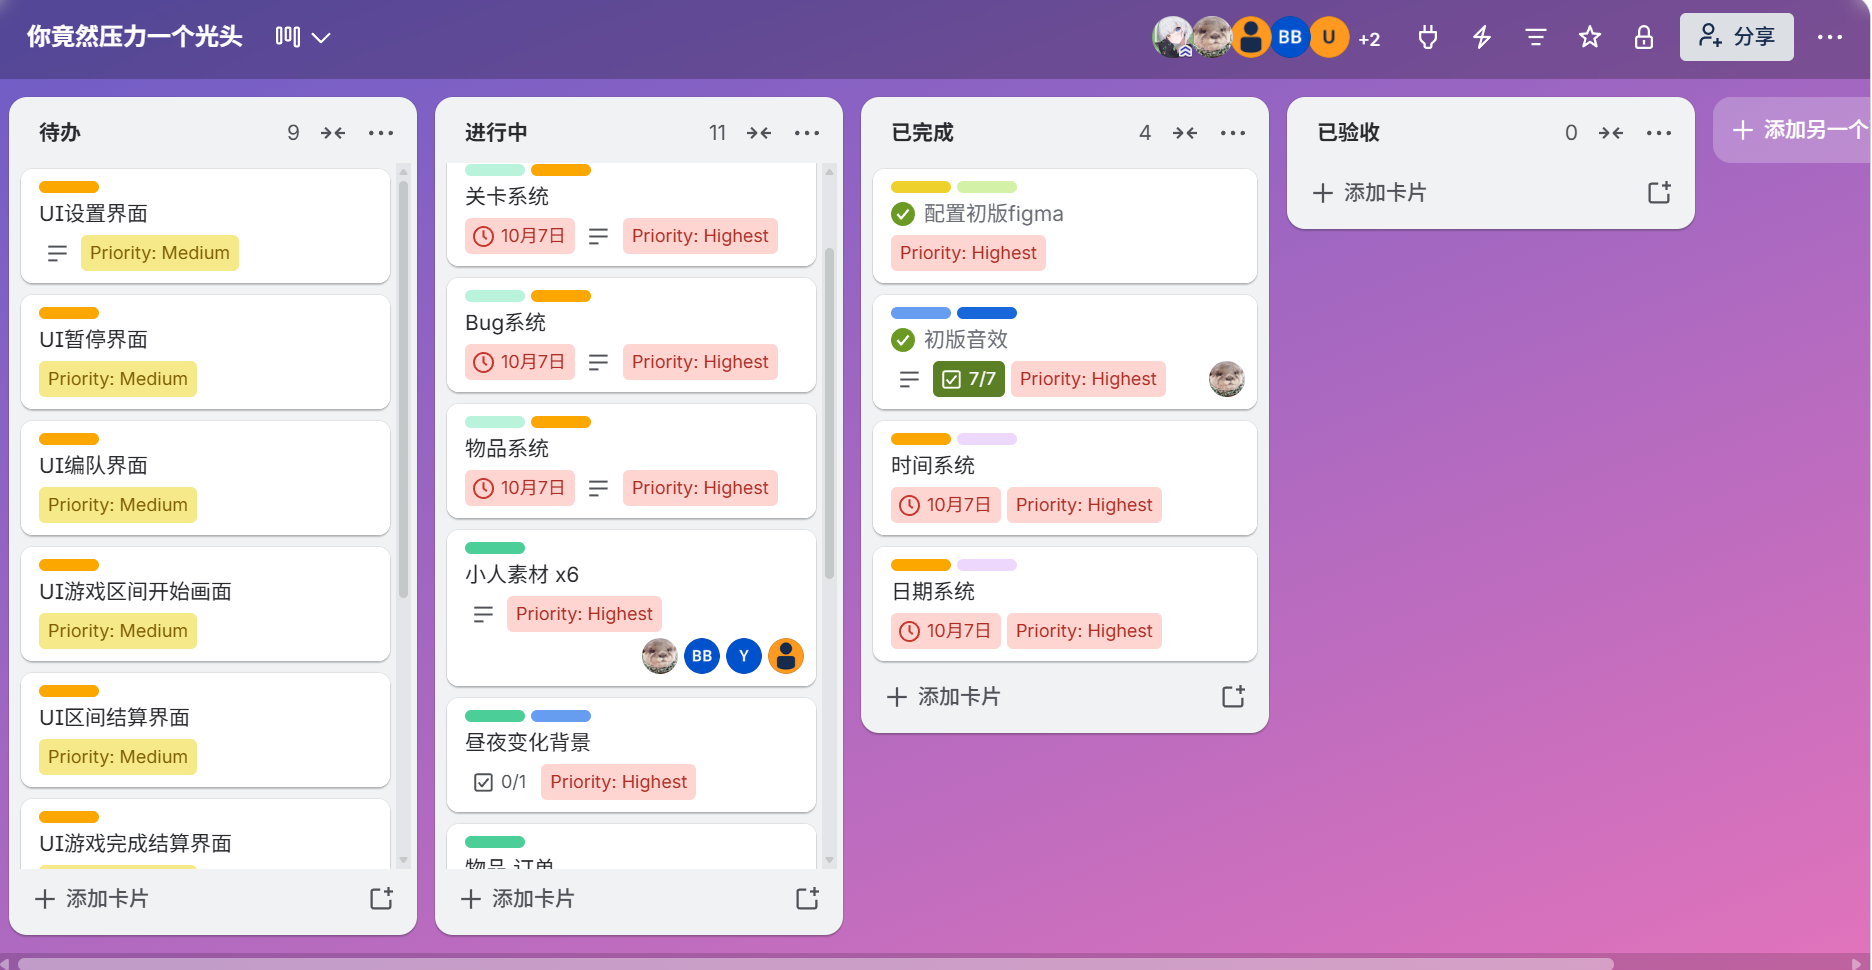The height and width of the screenshot is (970, 1872).
Task: Open the board view switcher dropdown
Action: tap(302, 37)
